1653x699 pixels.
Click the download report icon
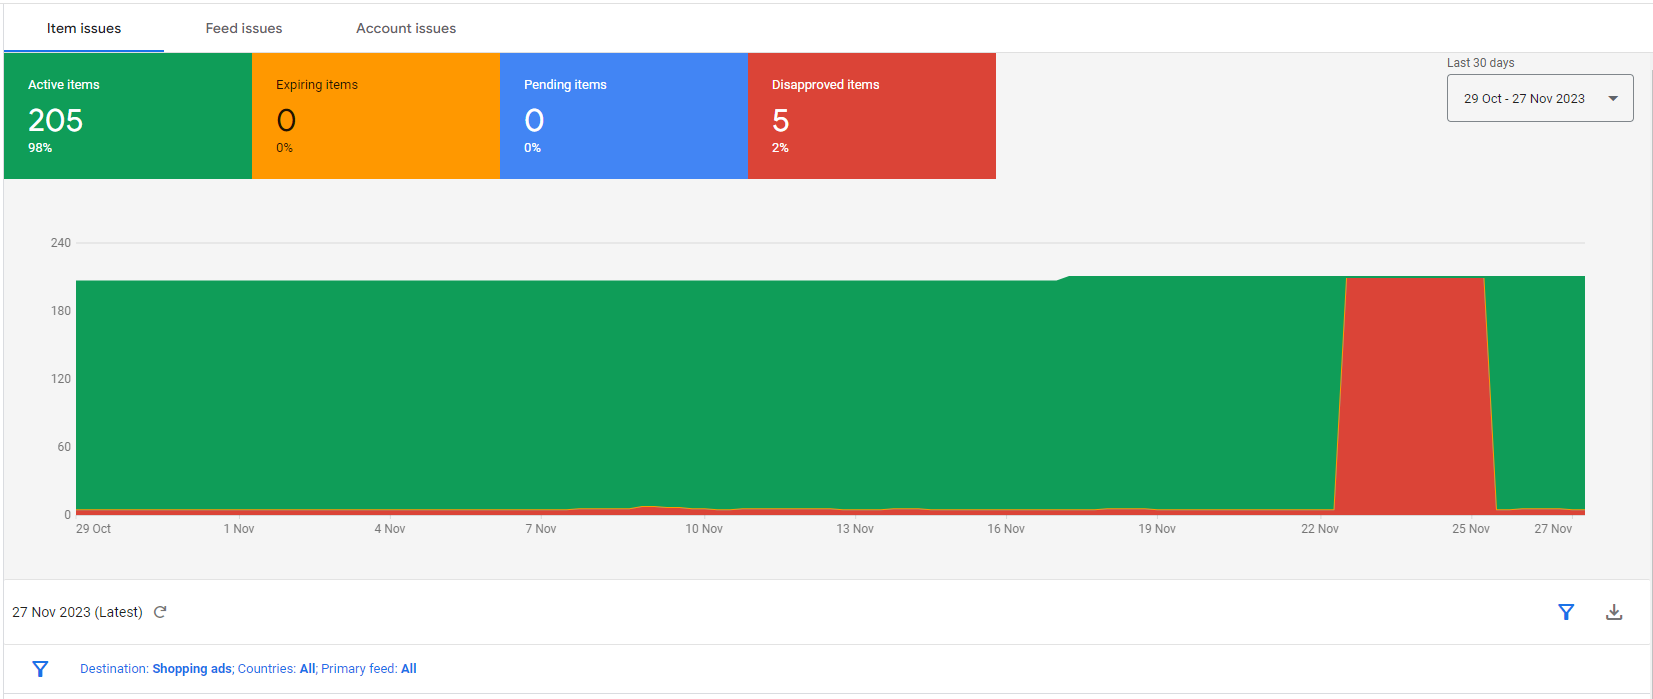[x=1613, y=612]
